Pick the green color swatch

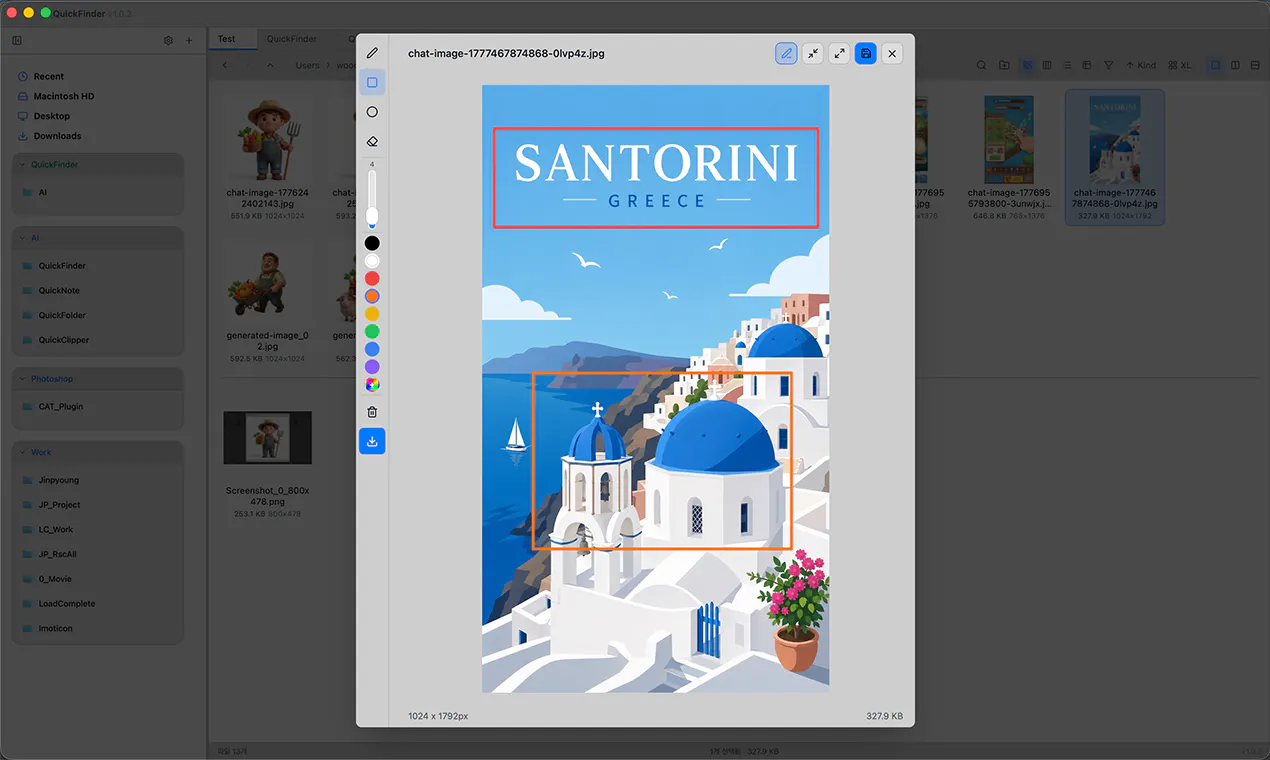click(372, 331)
